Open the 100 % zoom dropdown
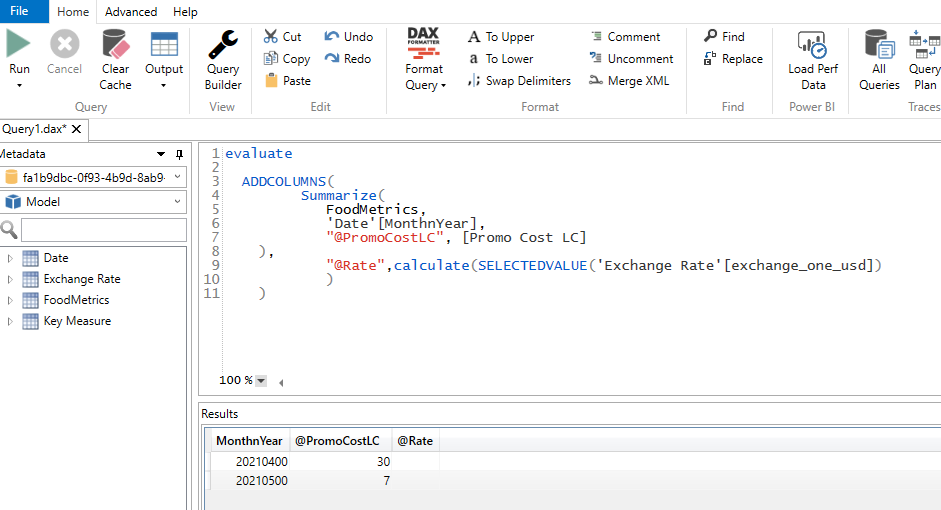 tap(261, 380)
